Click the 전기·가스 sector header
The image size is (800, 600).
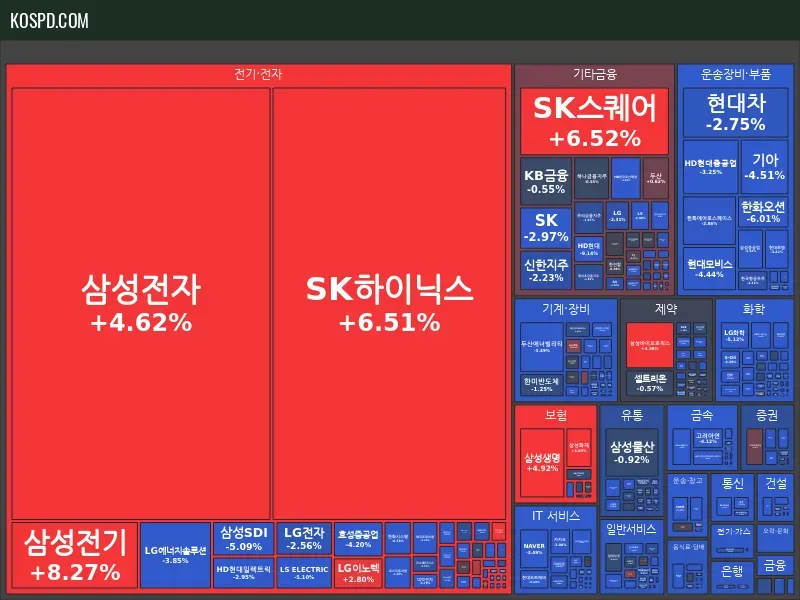click(733, 531)
